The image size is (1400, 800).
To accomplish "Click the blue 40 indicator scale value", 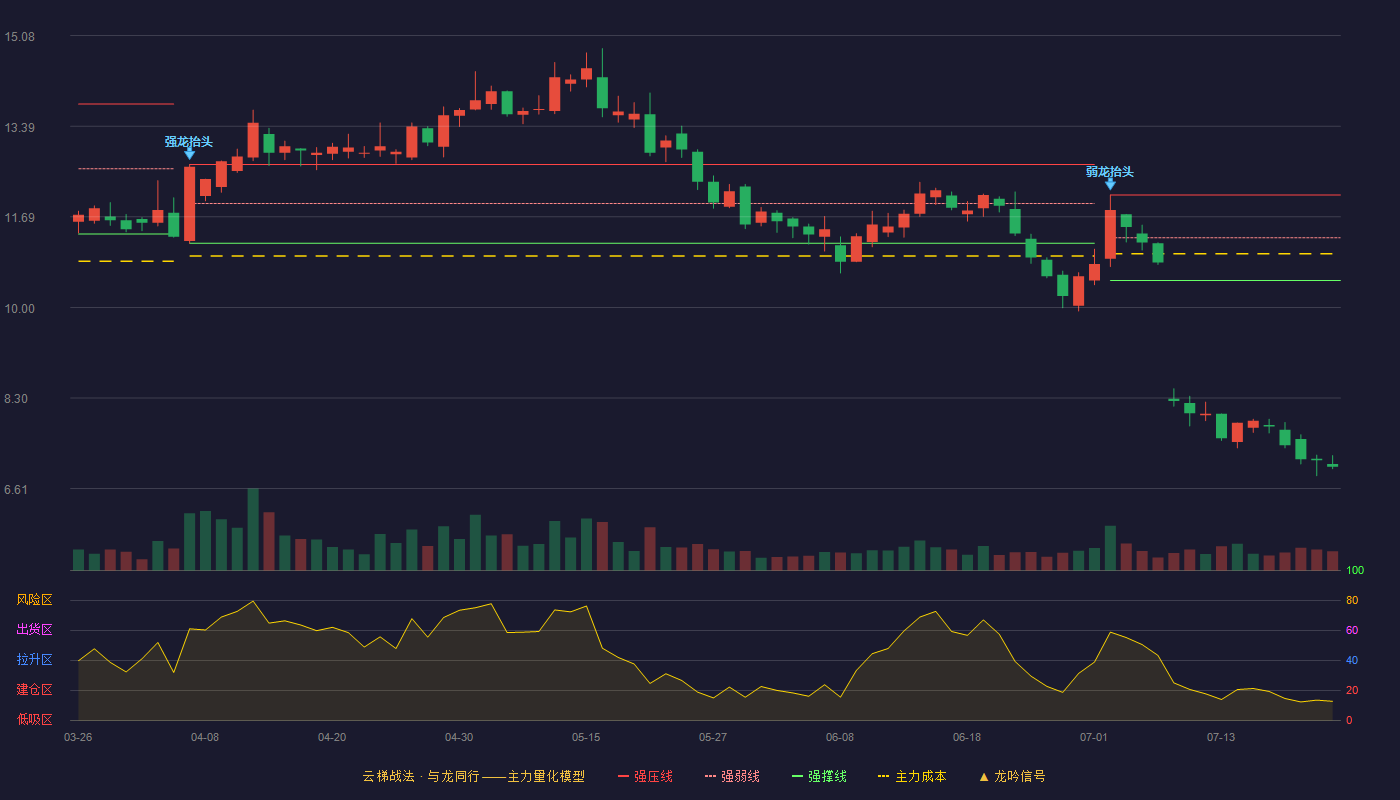I will (x=1352, y=660).
